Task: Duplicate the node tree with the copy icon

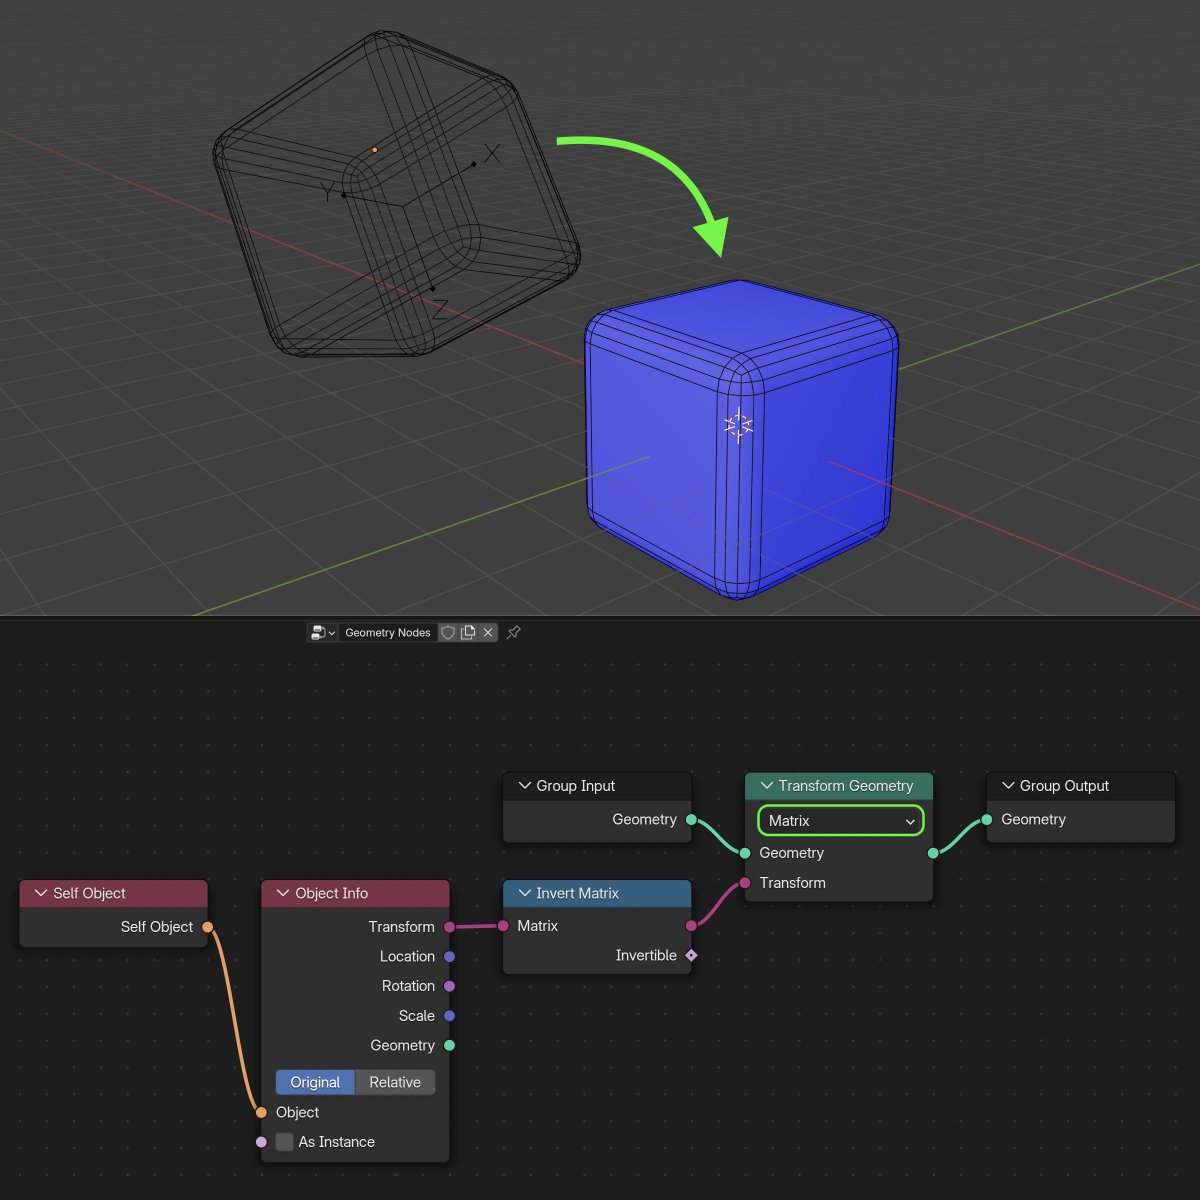Action: point(467,632)
